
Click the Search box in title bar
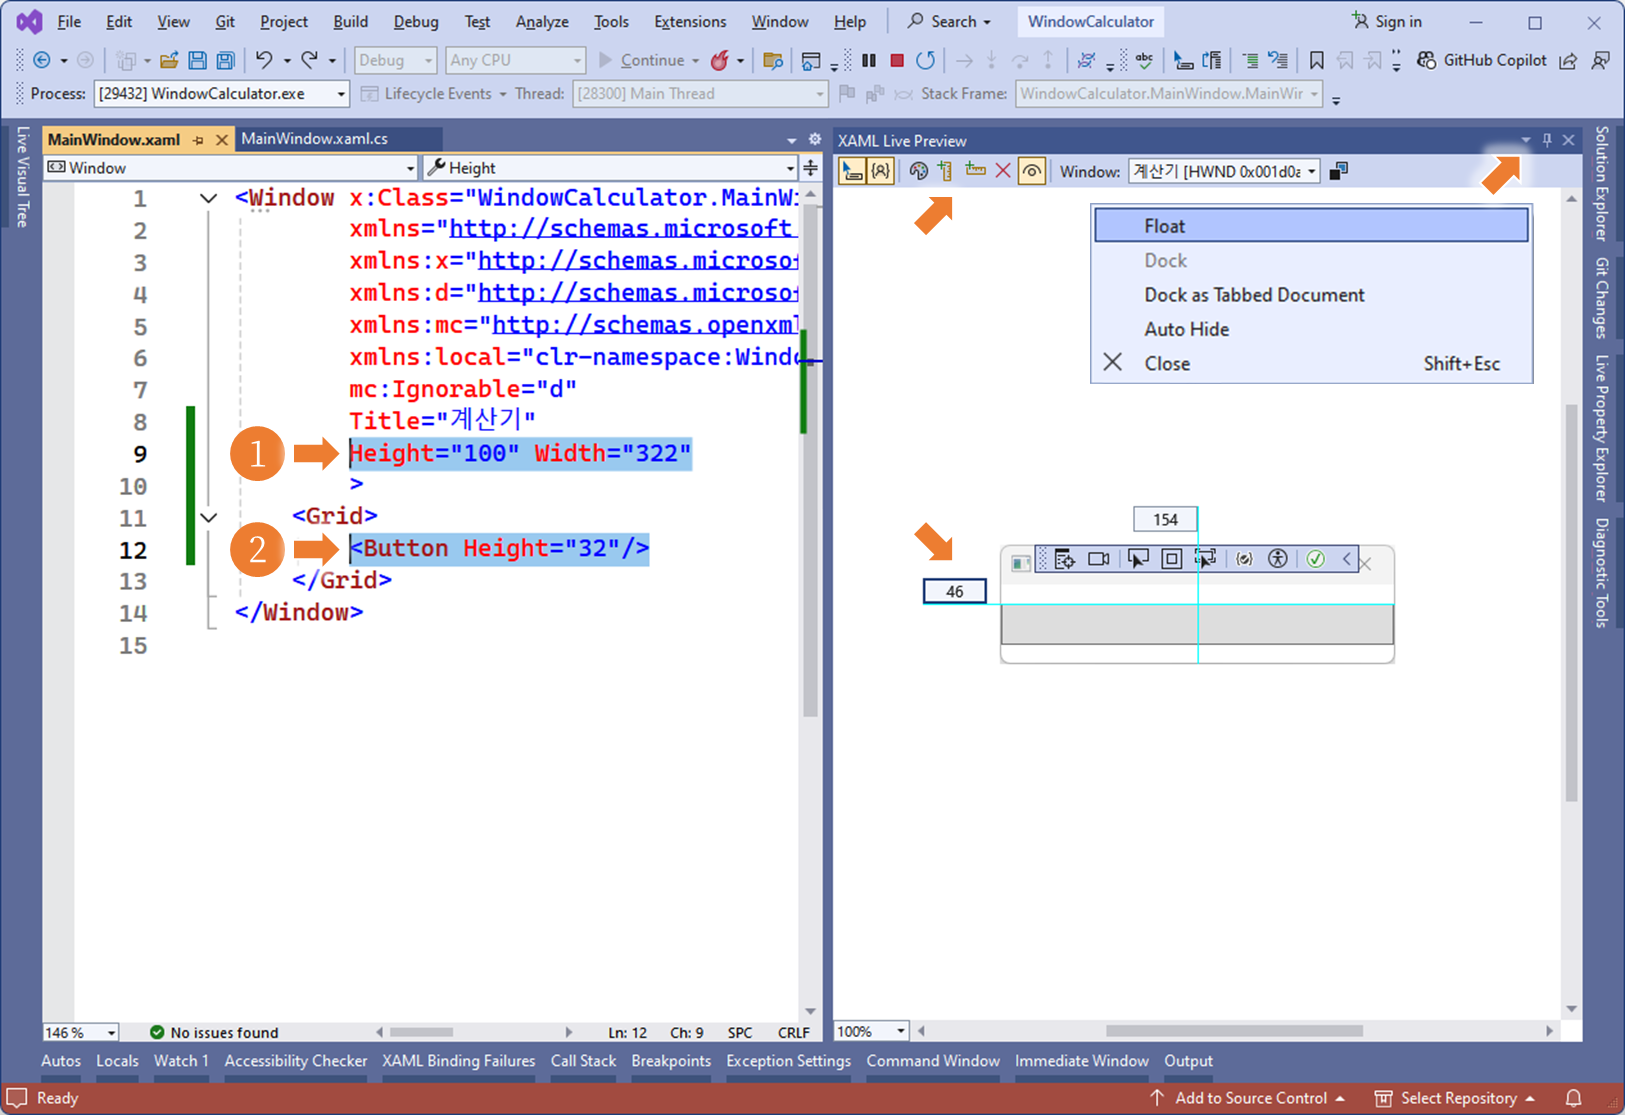pos(949,21)
